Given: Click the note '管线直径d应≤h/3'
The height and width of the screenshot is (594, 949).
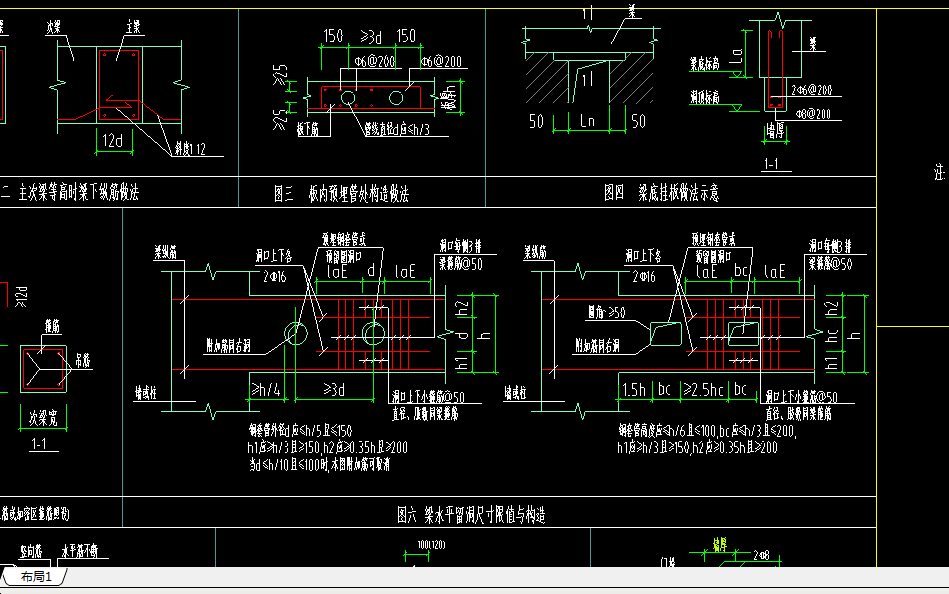Looking at the screenshot, I should coord(397,129).
